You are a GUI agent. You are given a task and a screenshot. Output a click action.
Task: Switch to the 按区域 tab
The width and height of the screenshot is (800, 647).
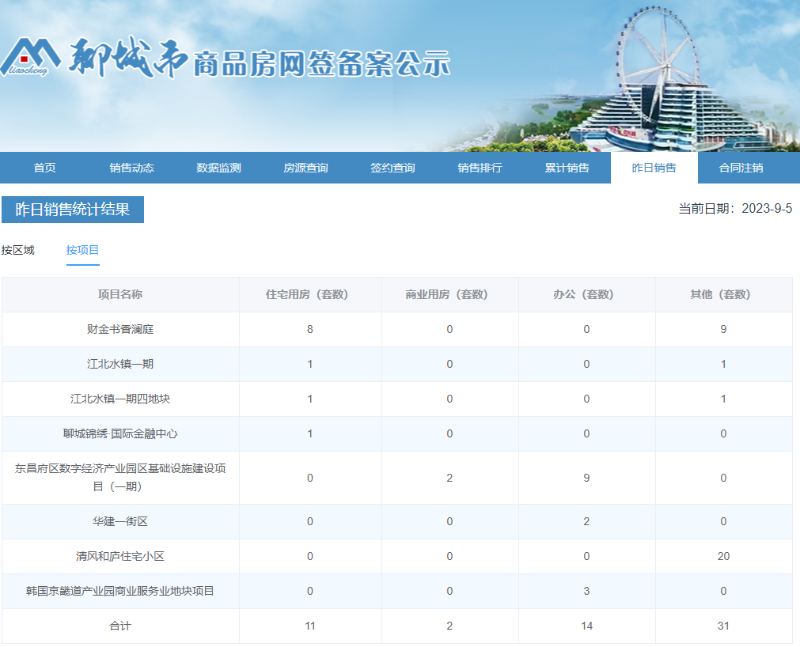point(18,250)
